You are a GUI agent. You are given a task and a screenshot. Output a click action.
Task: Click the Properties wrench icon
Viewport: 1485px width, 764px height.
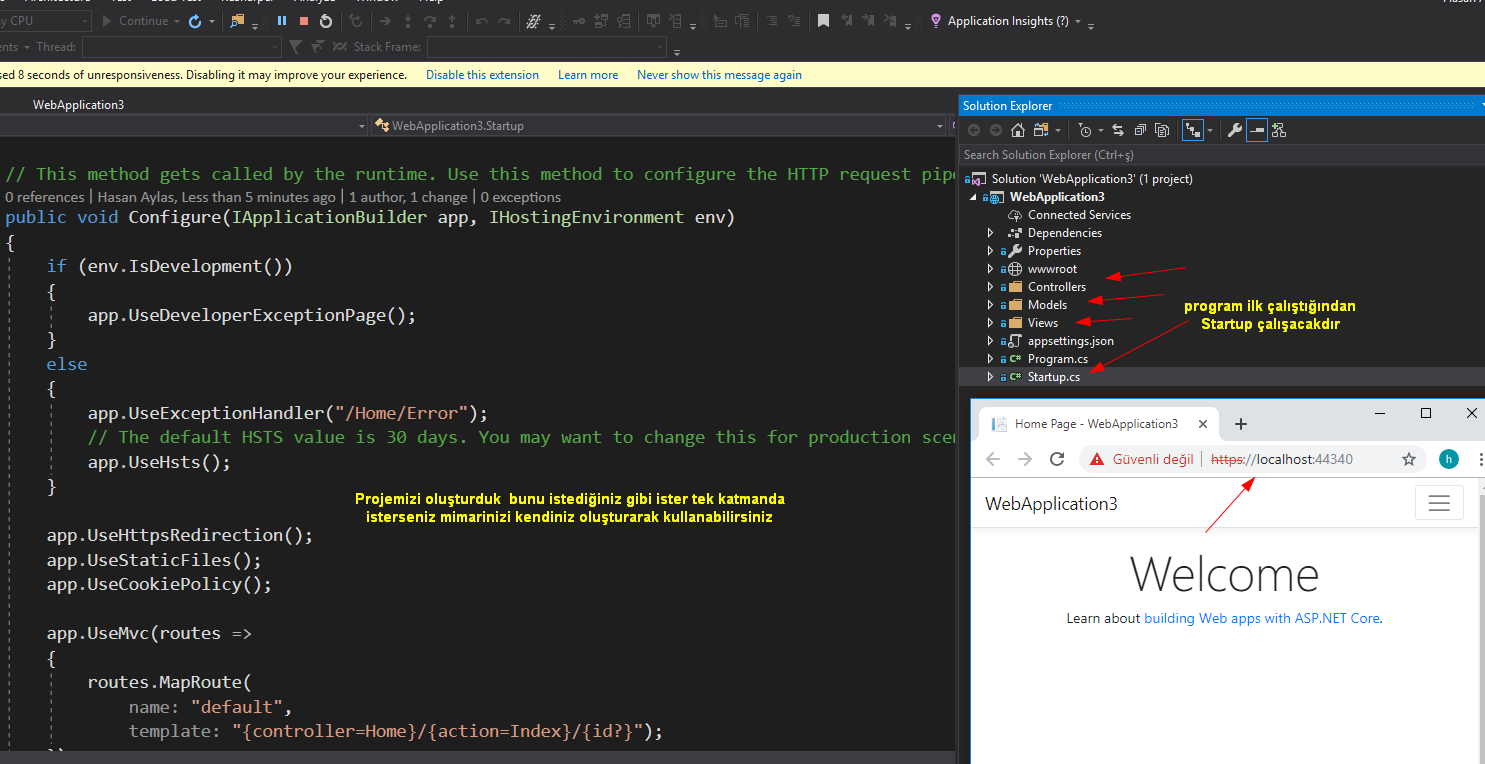click(1235, 130)
